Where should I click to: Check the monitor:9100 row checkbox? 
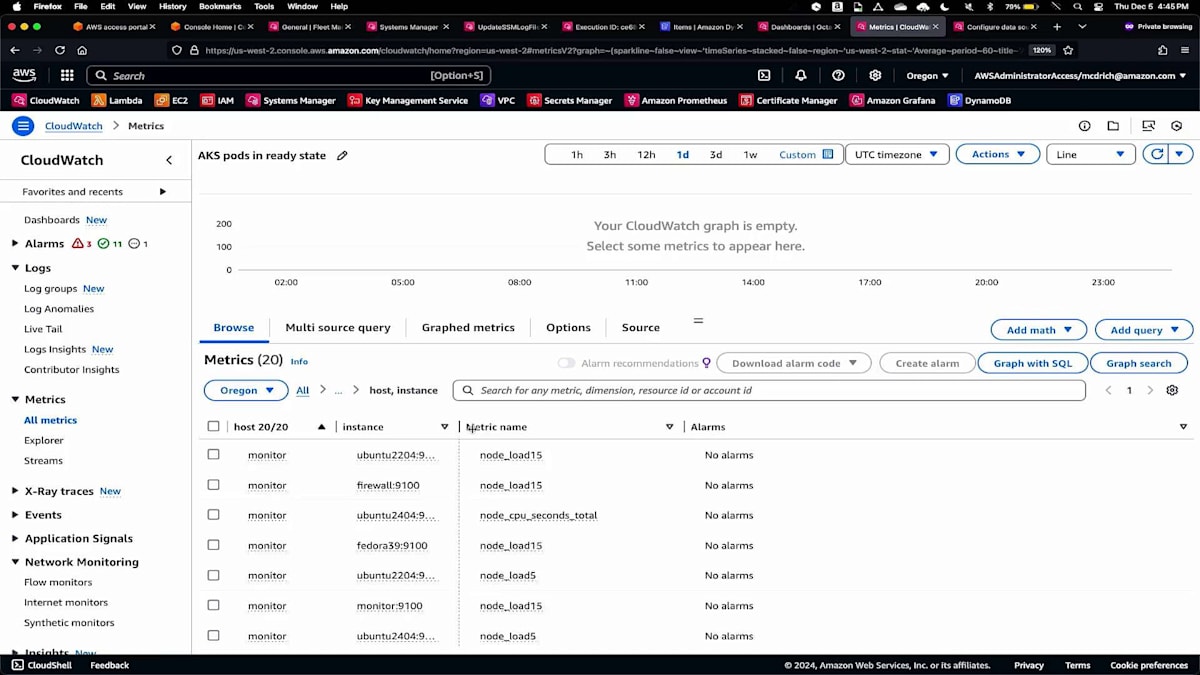coord(213,605)
